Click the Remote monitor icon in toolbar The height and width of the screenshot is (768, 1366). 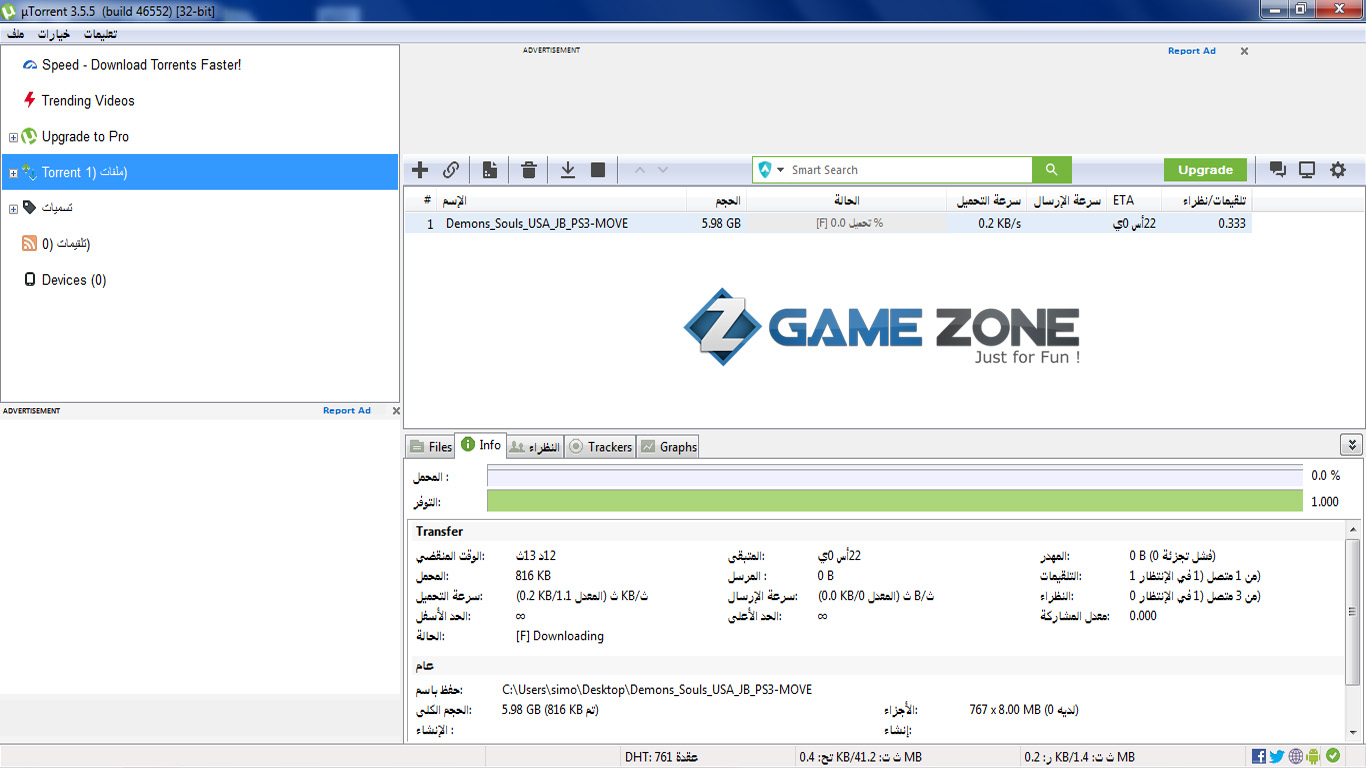click(x=1307, y=170)
